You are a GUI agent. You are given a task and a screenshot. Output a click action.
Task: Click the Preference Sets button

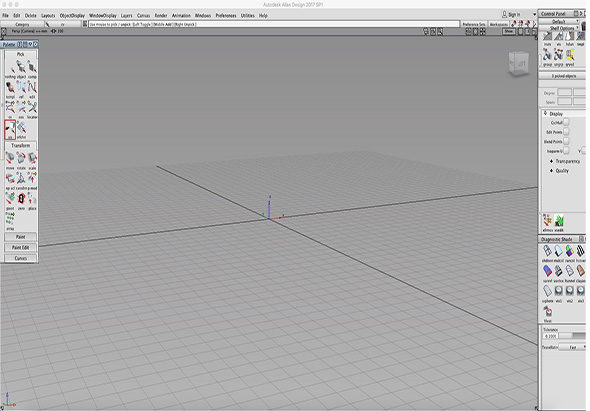click(x=474, y=24)
